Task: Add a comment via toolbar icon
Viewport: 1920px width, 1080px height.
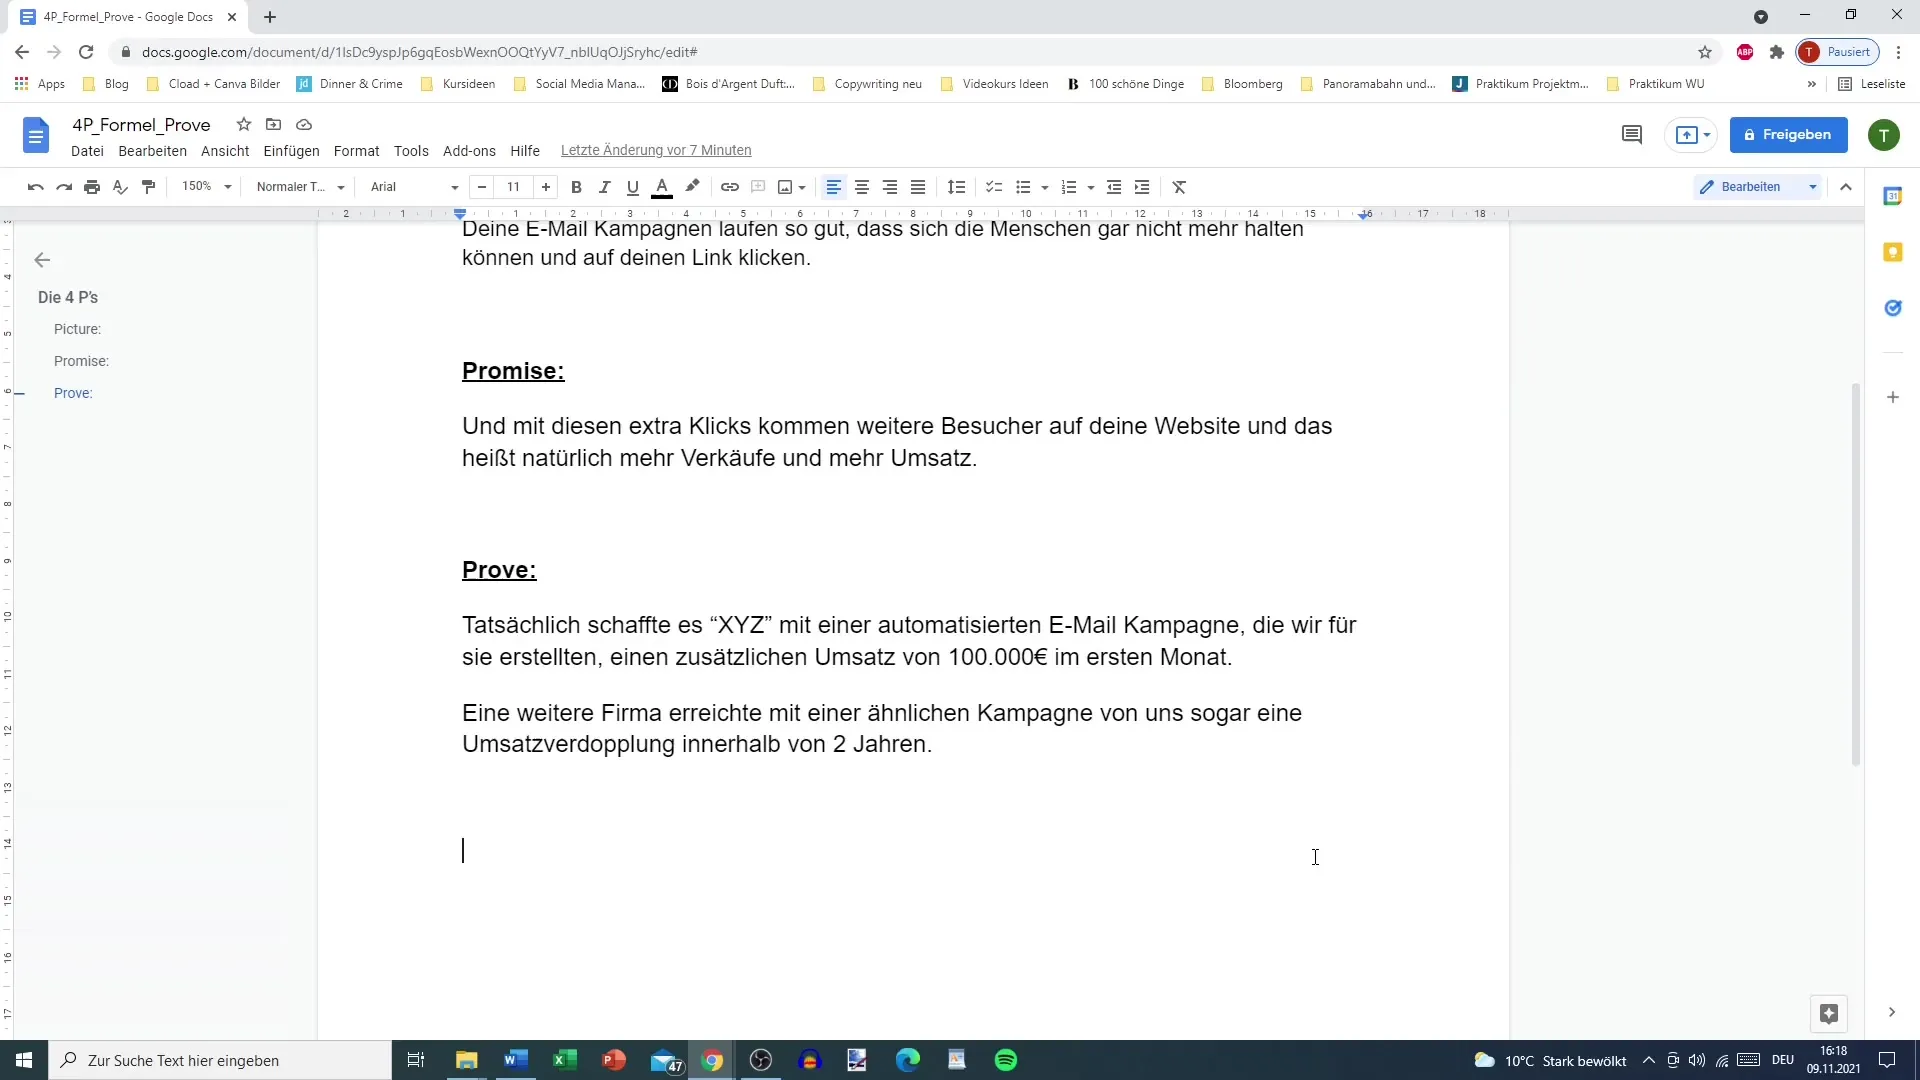Action: coord(758,187)
